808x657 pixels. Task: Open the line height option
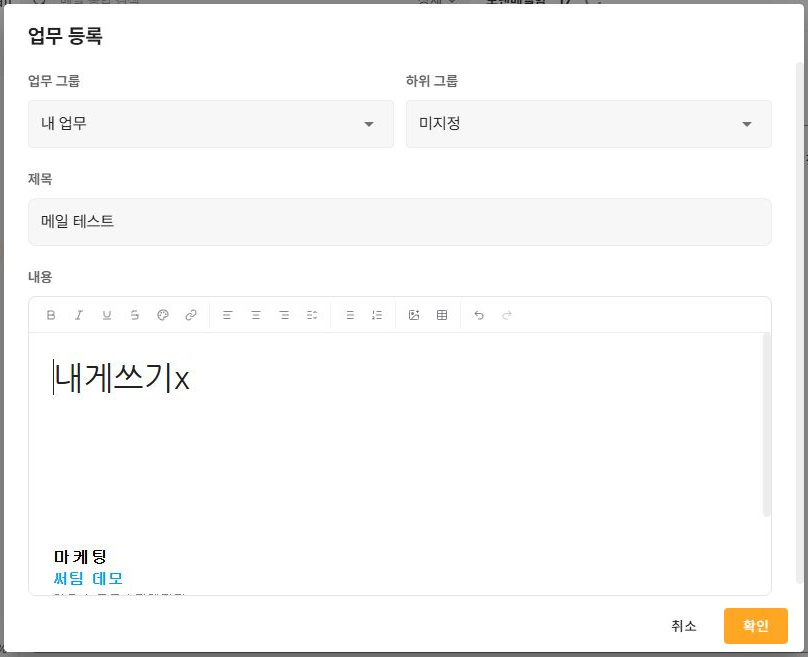coord(312,315)
